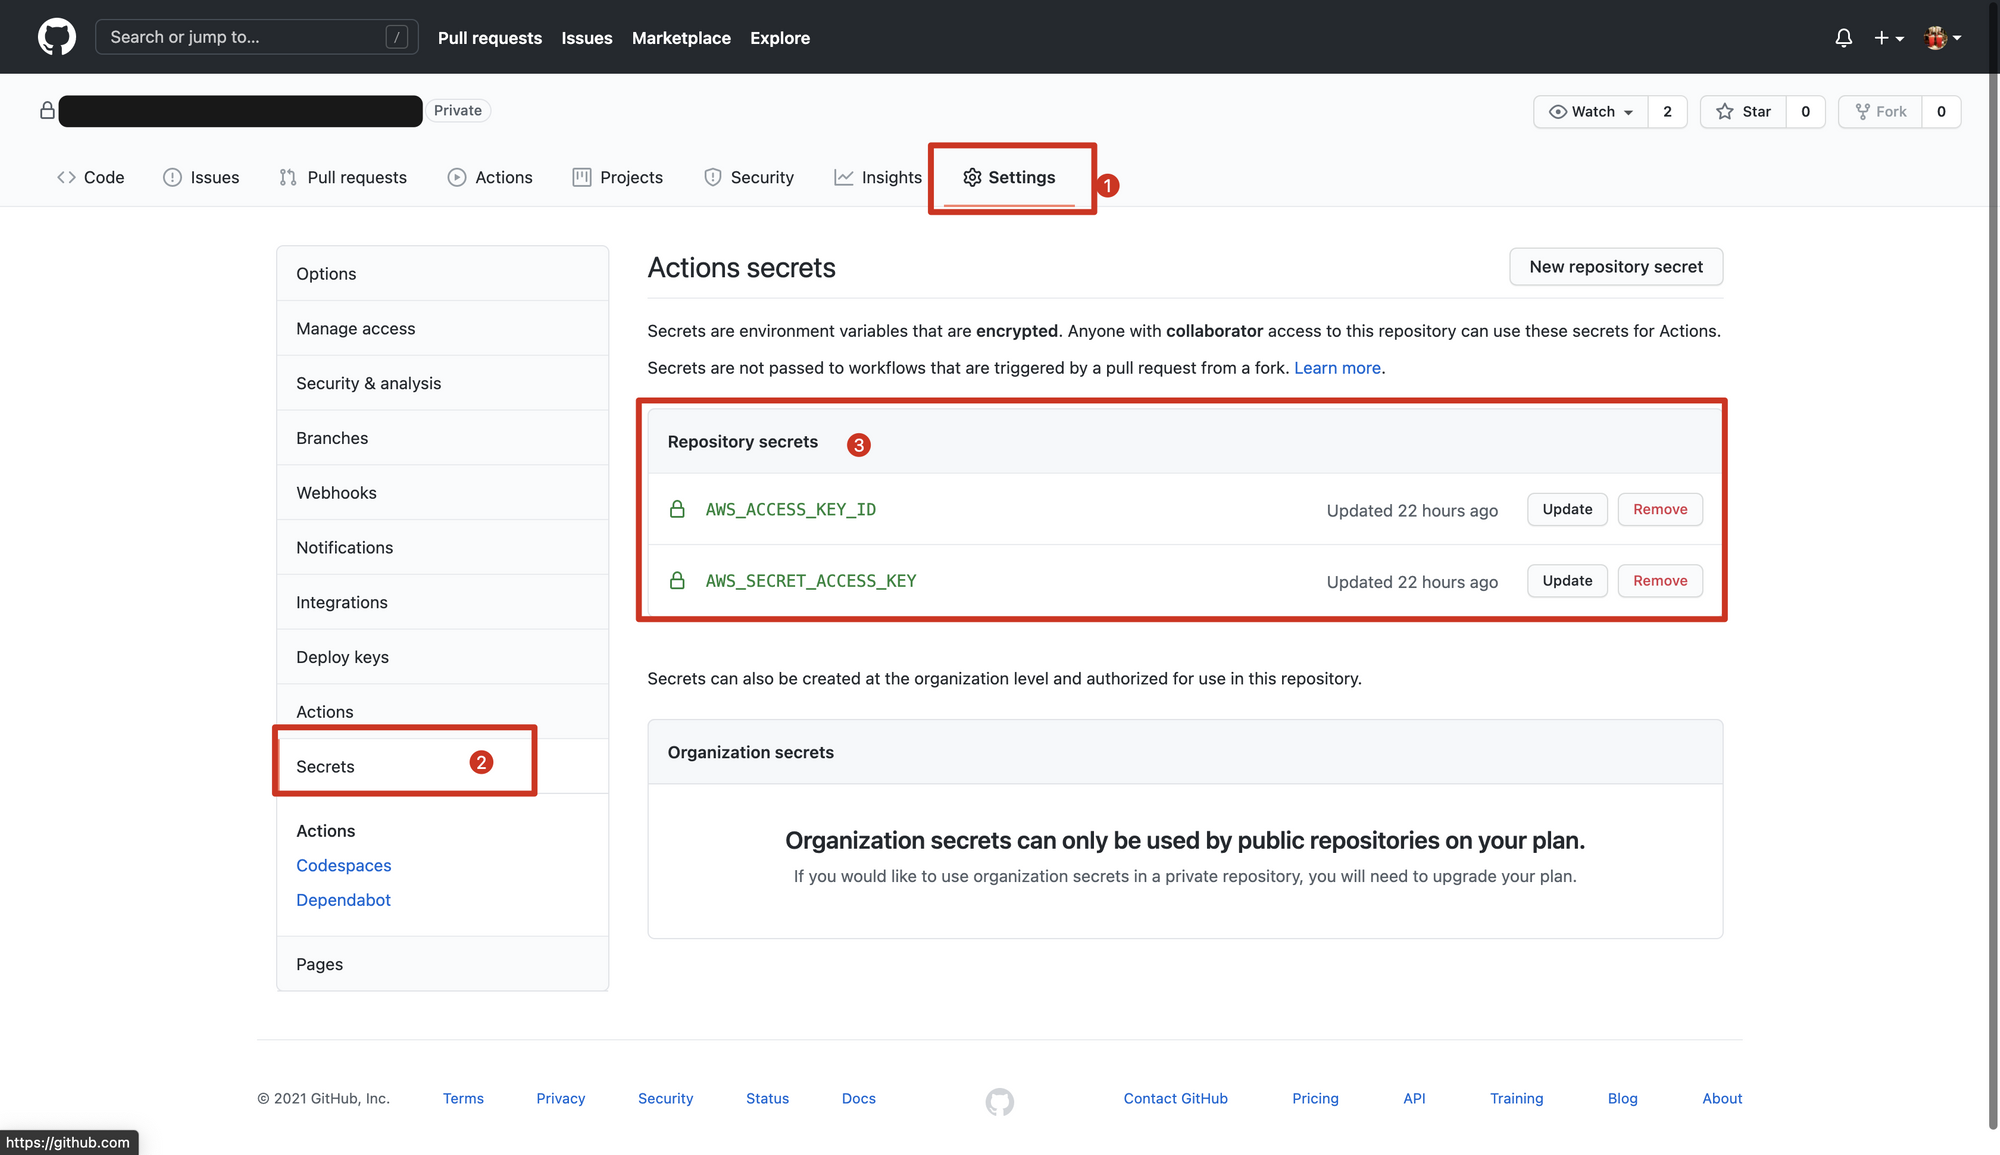Open the Insights tab
Screen dimensions: 2000x1155
(878, 177)
